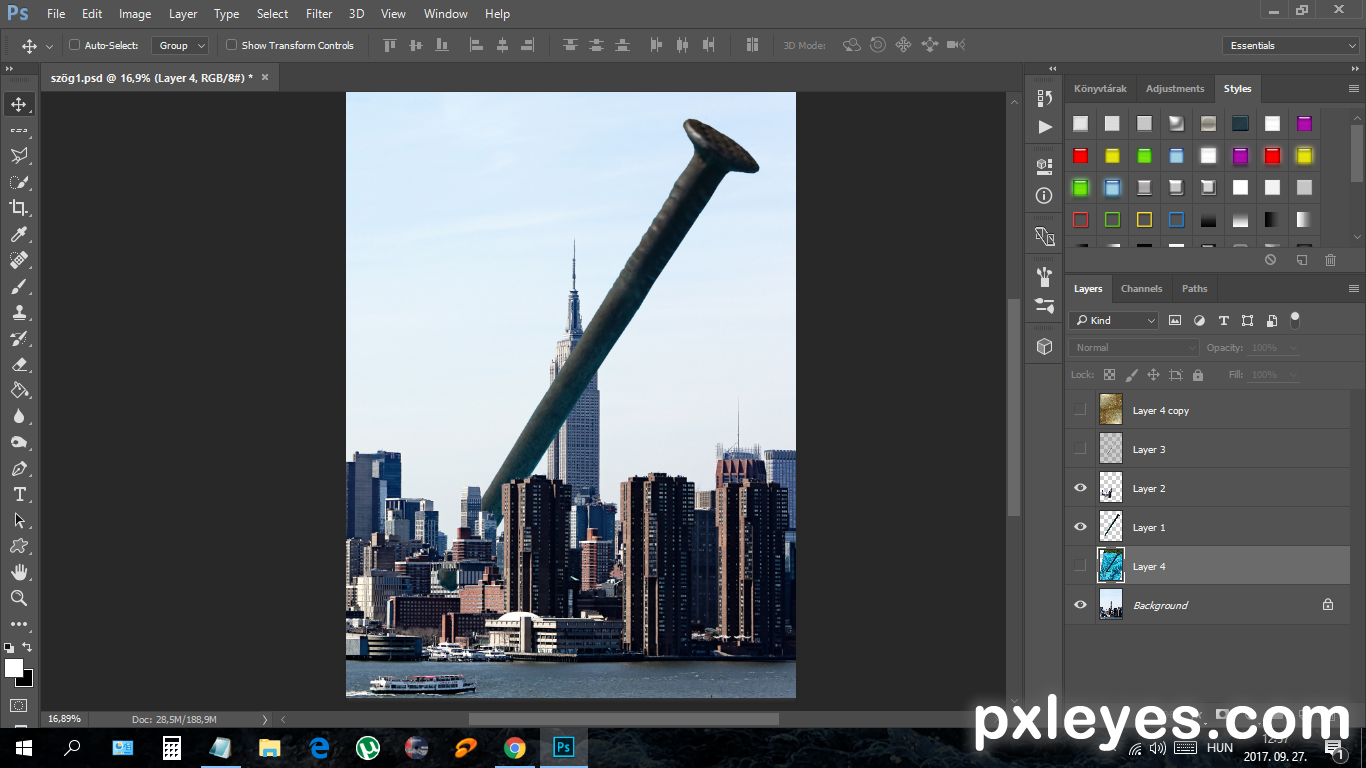Screen dimensions: 1366x768
Task: Open Chrome from the Windows taskbar
Action: 514,748
